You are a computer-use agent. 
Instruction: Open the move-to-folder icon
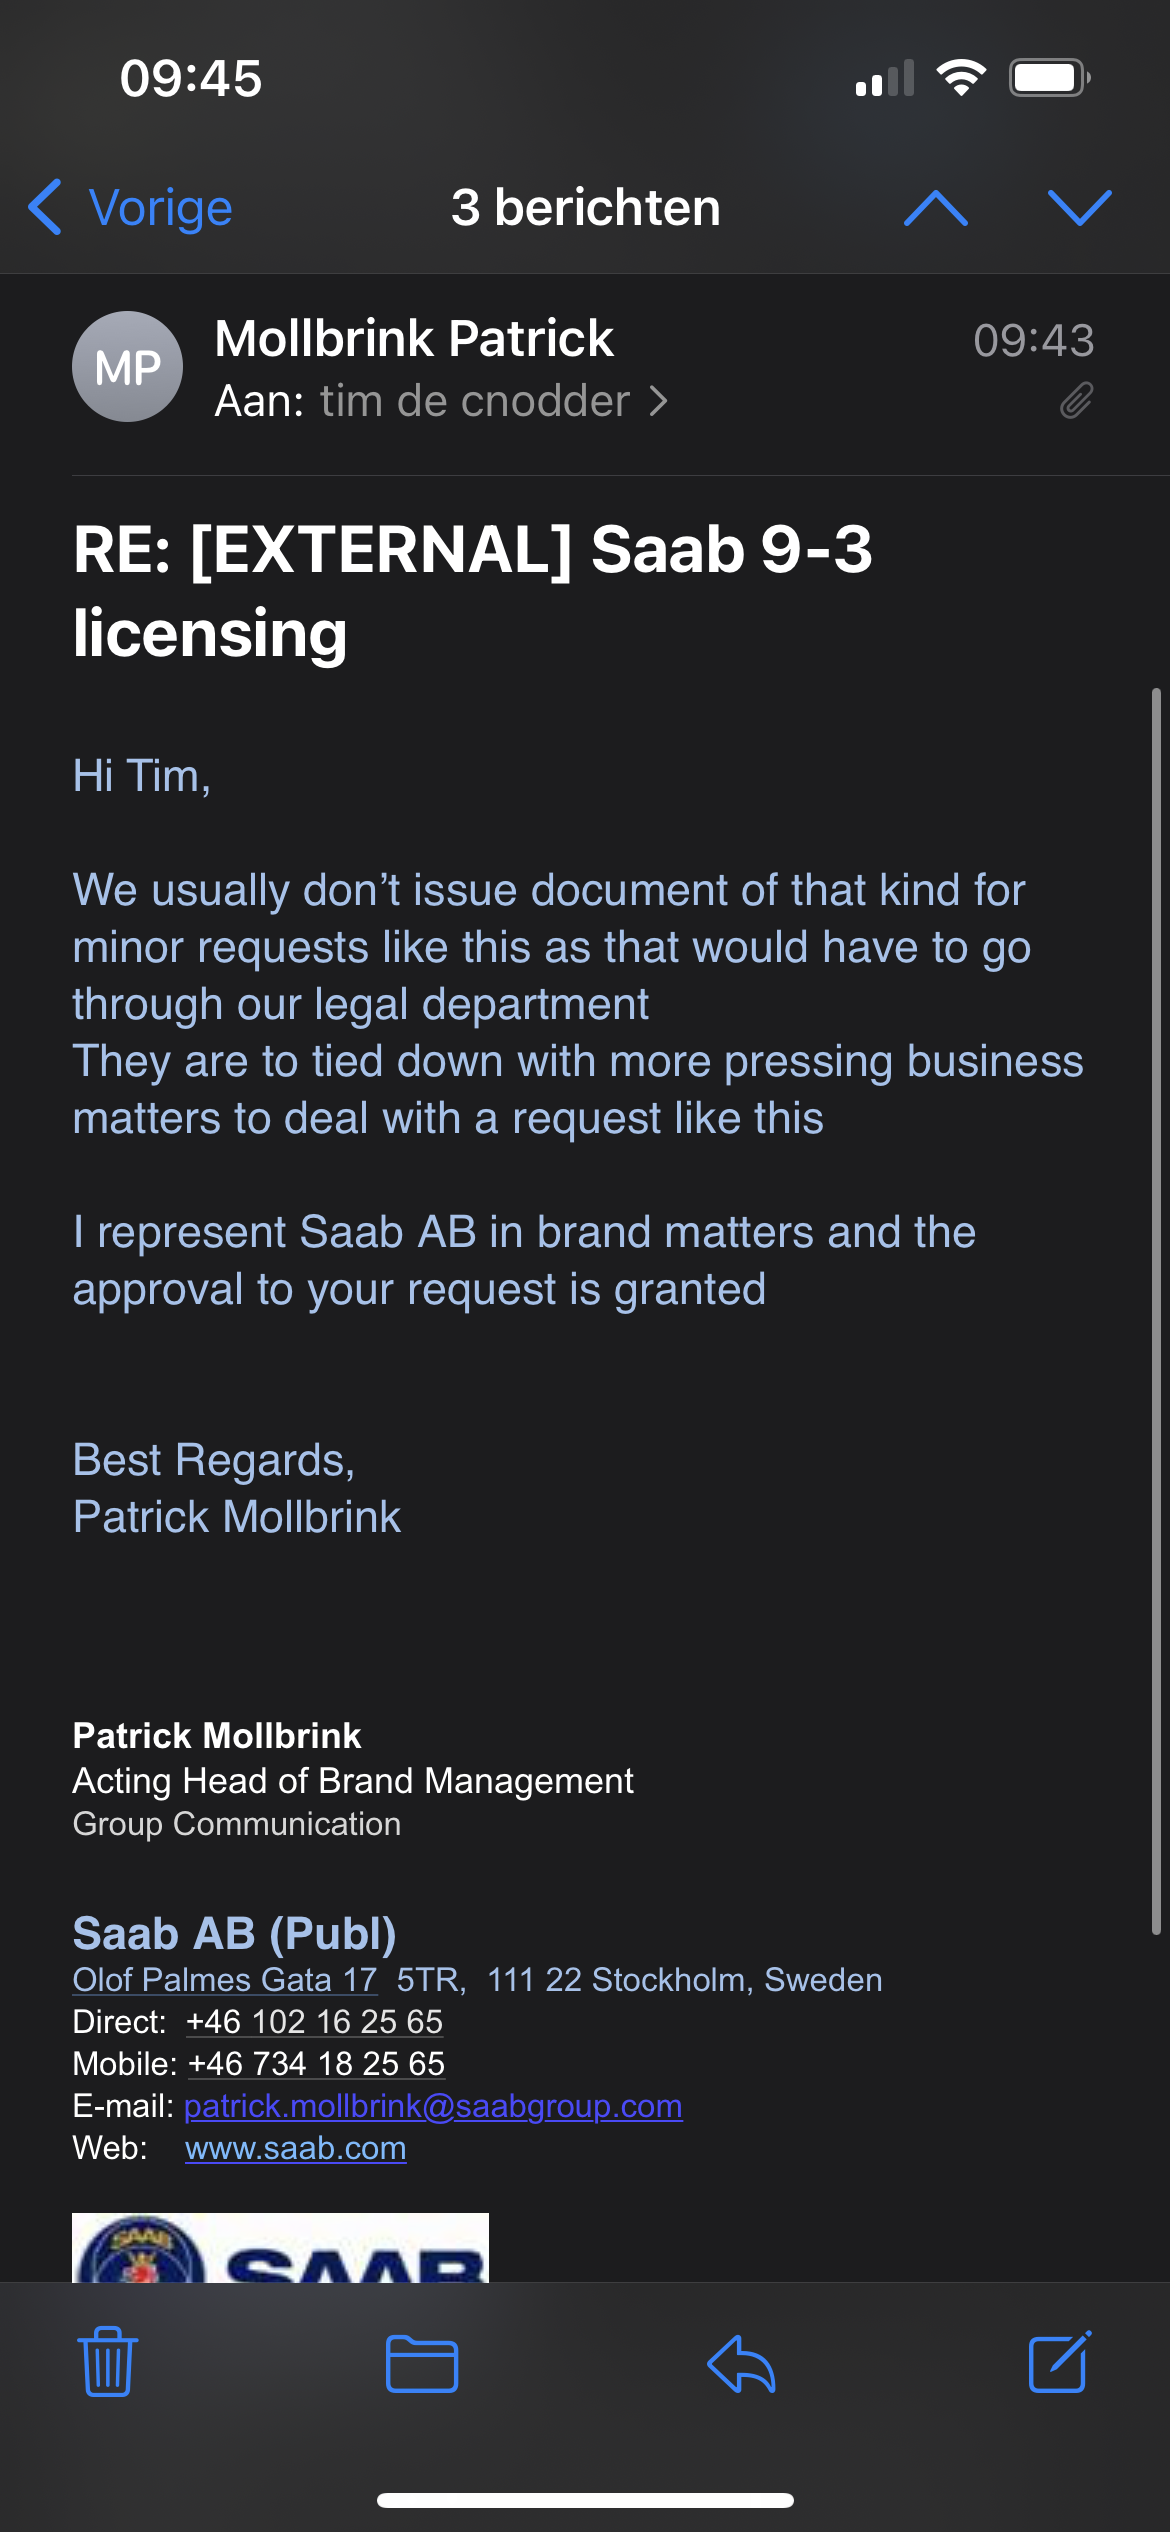coord(422,2364)
